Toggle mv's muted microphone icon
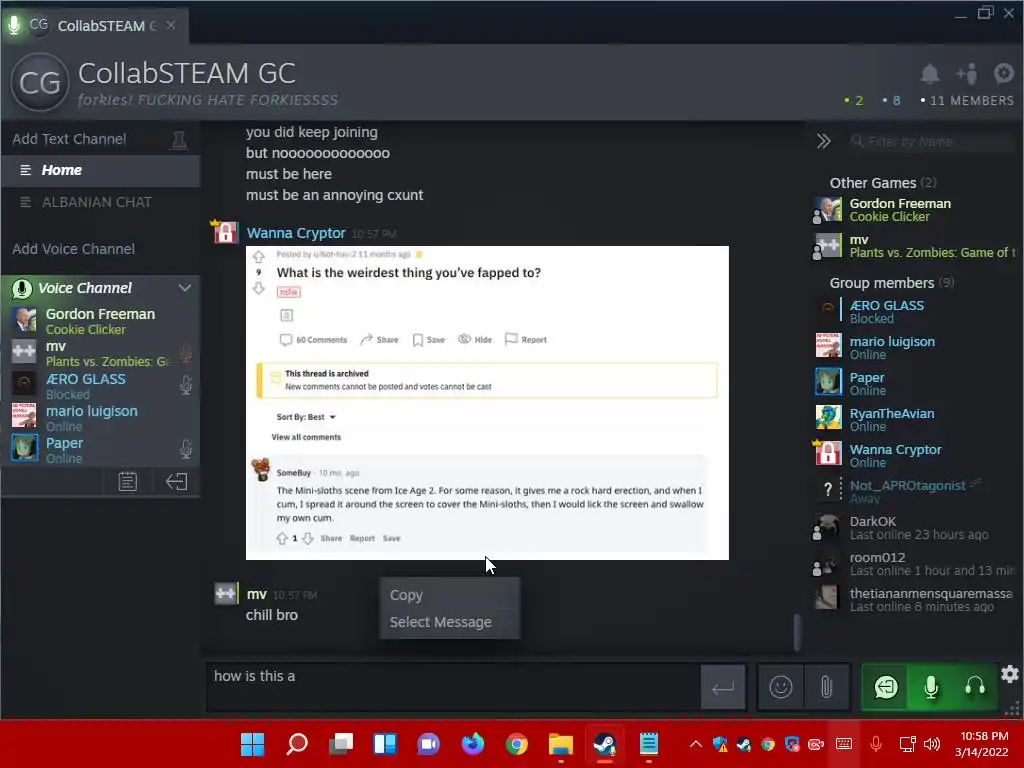1024x768 pixels. [185, 353]
